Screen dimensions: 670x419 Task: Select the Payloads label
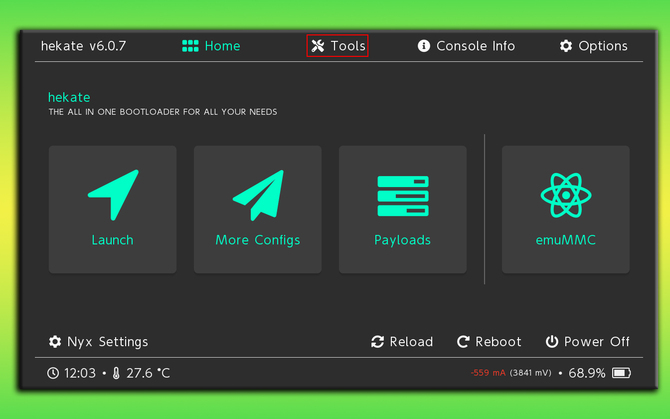click(402, 240)
